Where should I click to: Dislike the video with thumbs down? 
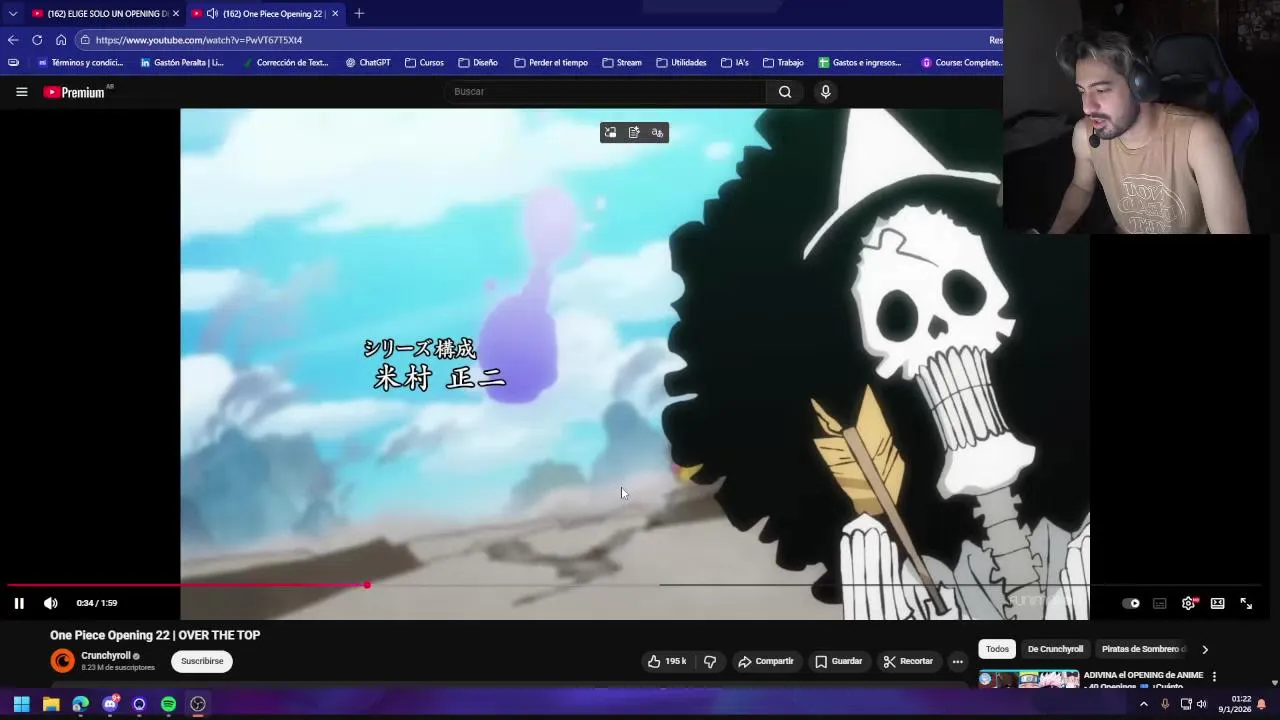[710, 661]
